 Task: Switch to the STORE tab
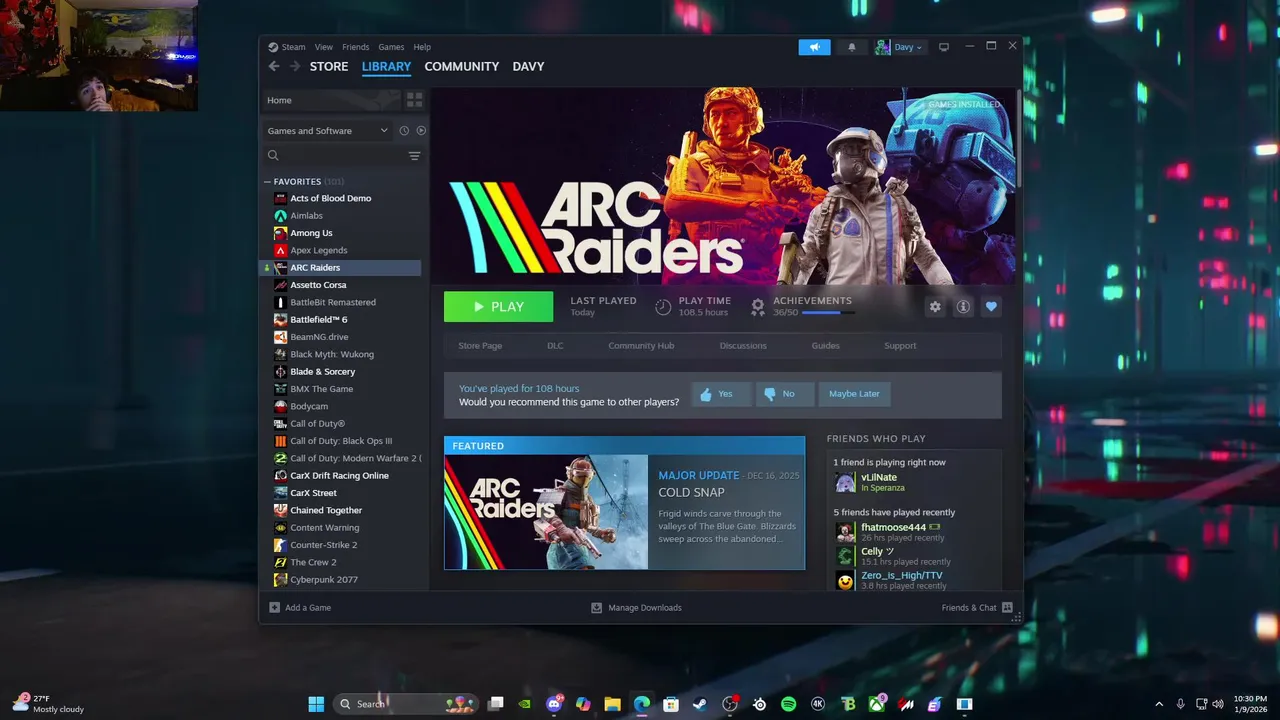329,66
